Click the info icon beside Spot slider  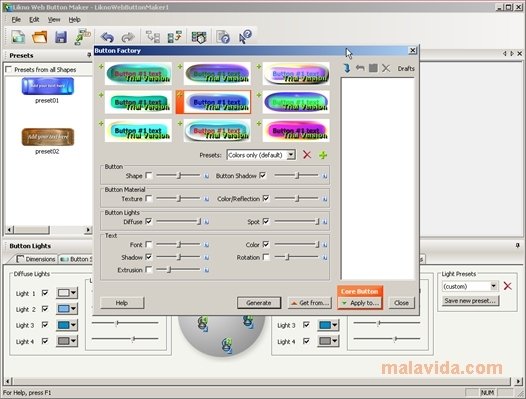pos(324,222)
